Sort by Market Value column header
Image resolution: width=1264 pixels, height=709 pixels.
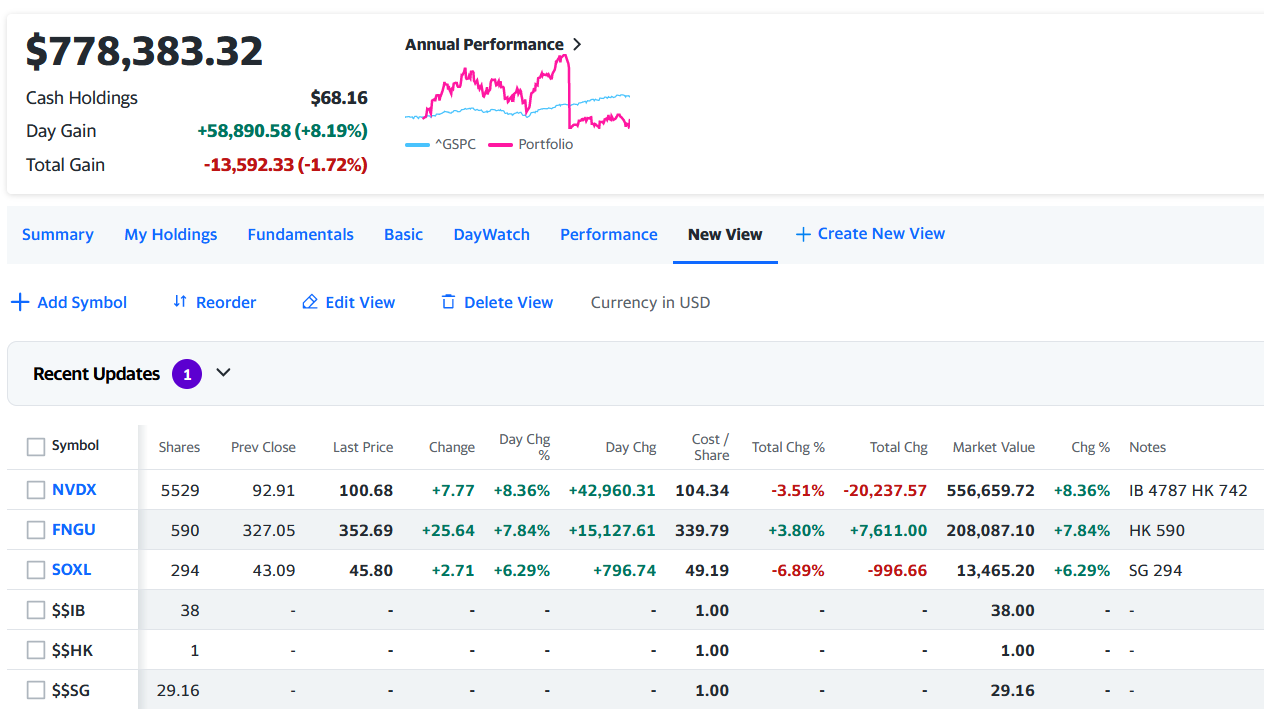(993, 447)
